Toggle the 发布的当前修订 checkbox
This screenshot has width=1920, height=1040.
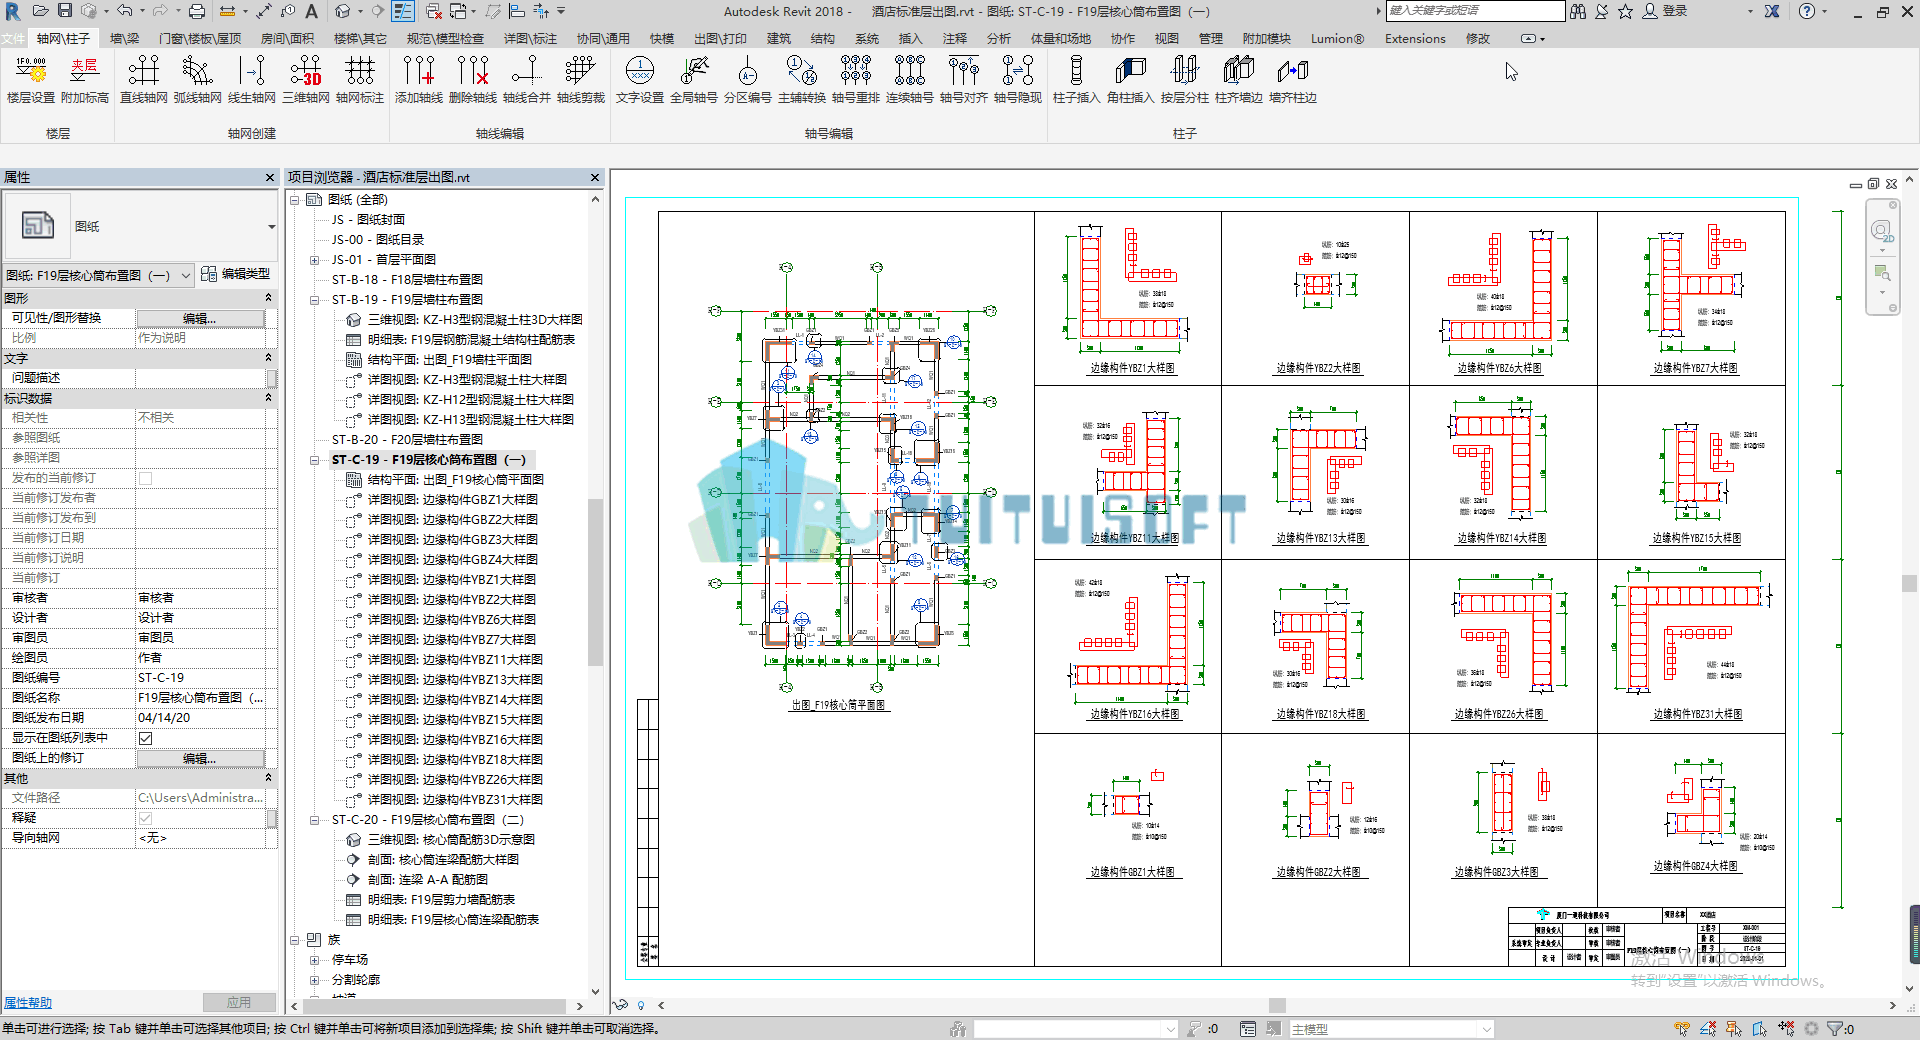(x=146, y=478)
